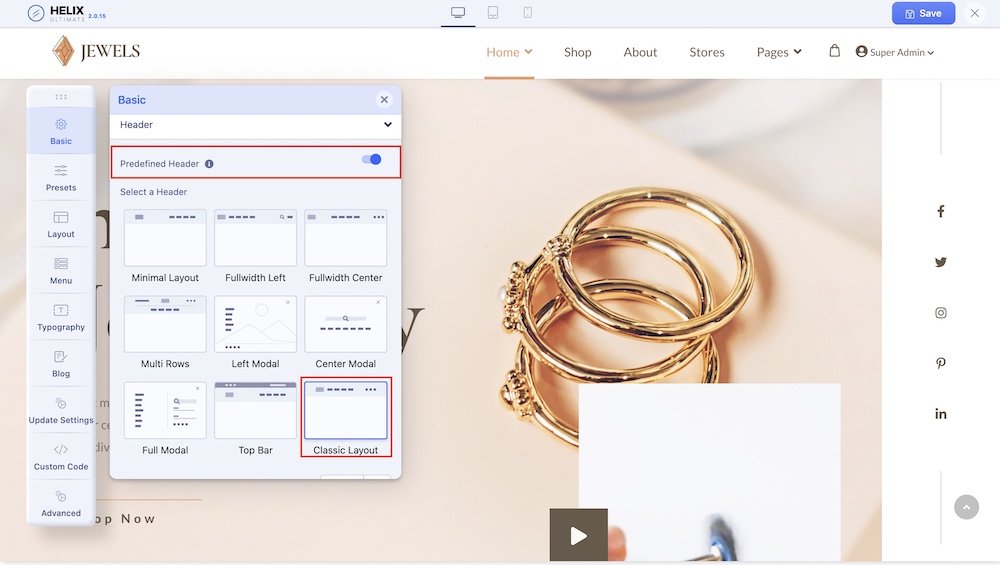Open the Layout settings in sidebar

point(61,224)
